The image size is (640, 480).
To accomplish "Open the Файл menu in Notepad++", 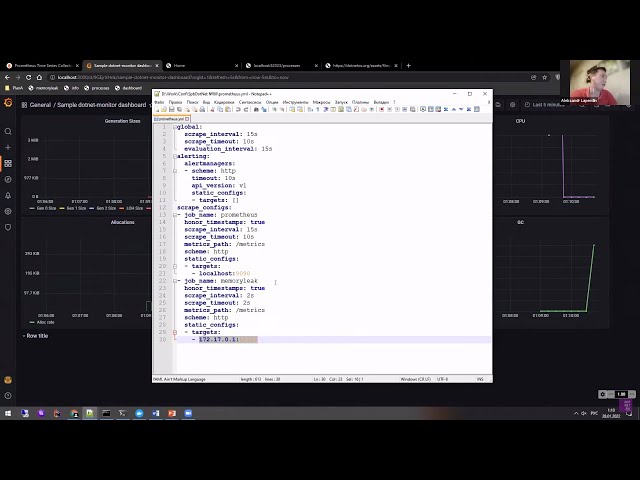I will (x=159, y=102).
